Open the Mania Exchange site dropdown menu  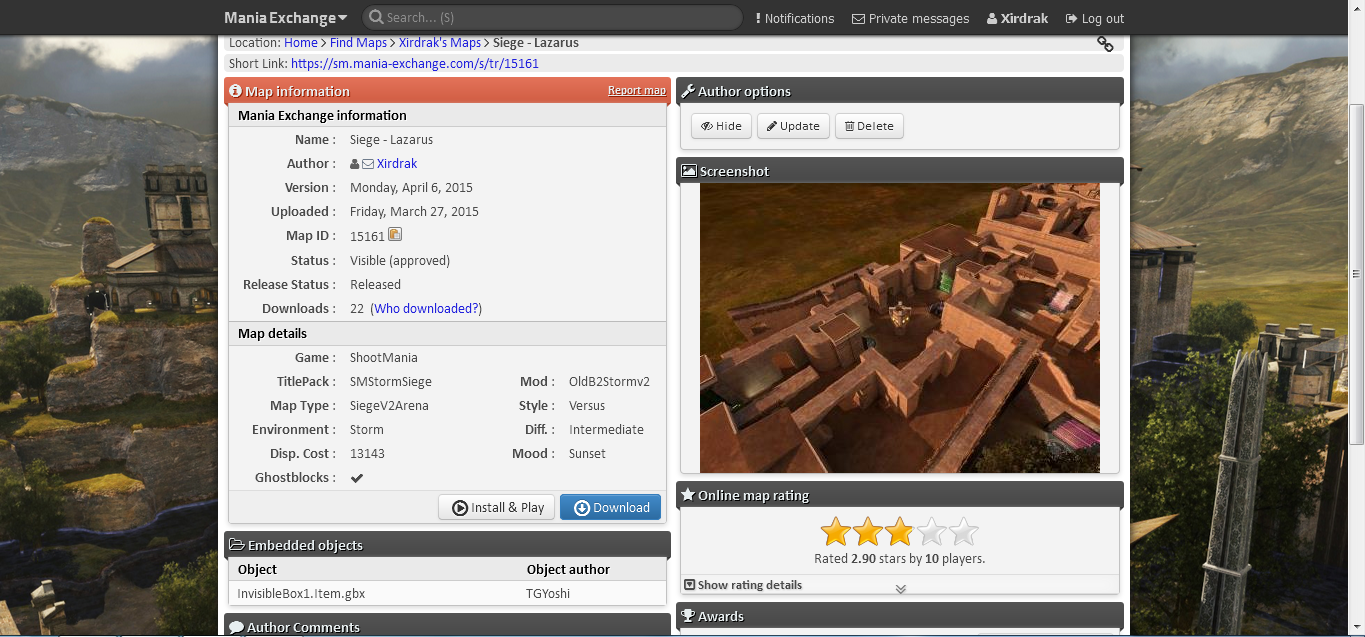285,18
